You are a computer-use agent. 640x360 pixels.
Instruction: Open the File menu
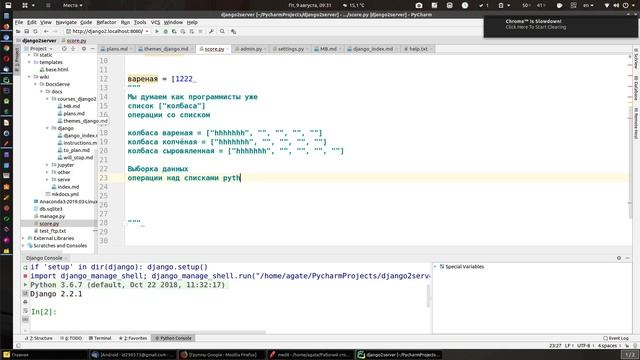tap(19, 22)
